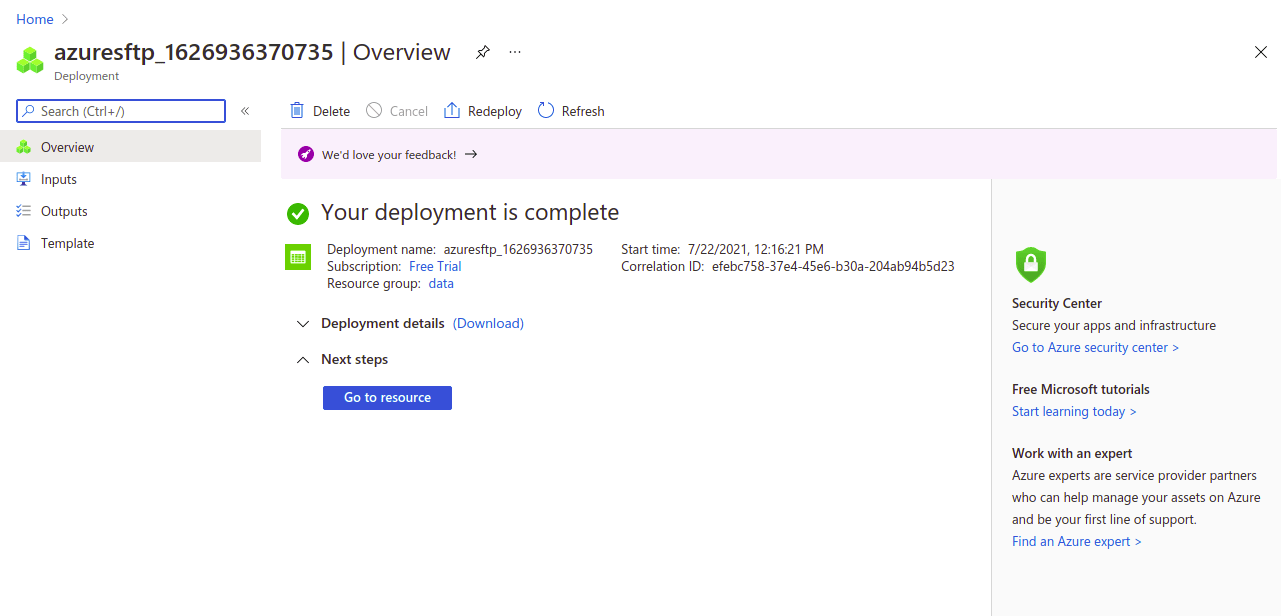Collapse the left navigation menu

(245, 111)
